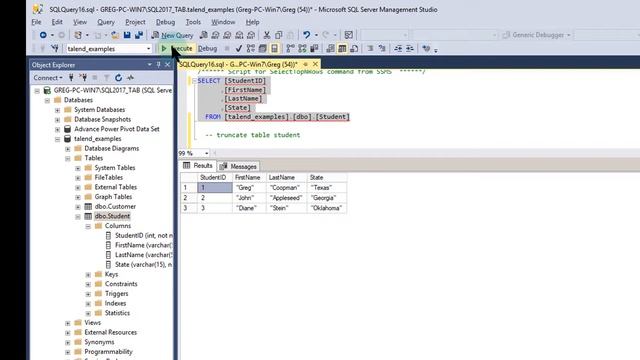Collapse the SELECT statement outline box

194,81
